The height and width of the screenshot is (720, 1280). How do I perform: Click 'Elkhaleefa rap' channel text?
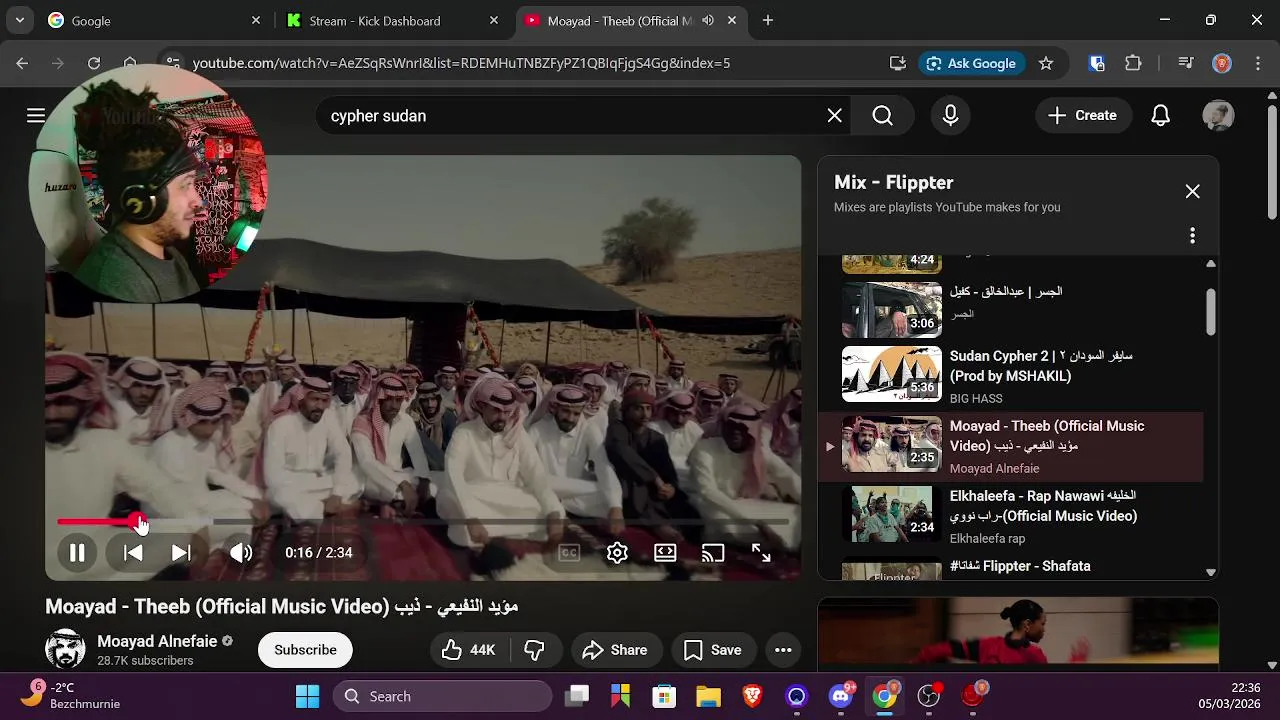tap(987, 538)
